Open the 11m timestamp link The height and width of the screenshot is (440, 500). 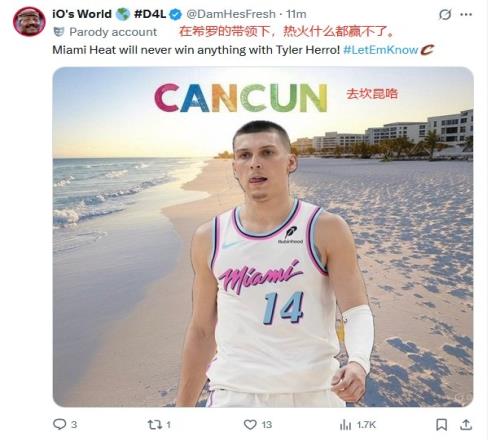[x=296, y=14]
